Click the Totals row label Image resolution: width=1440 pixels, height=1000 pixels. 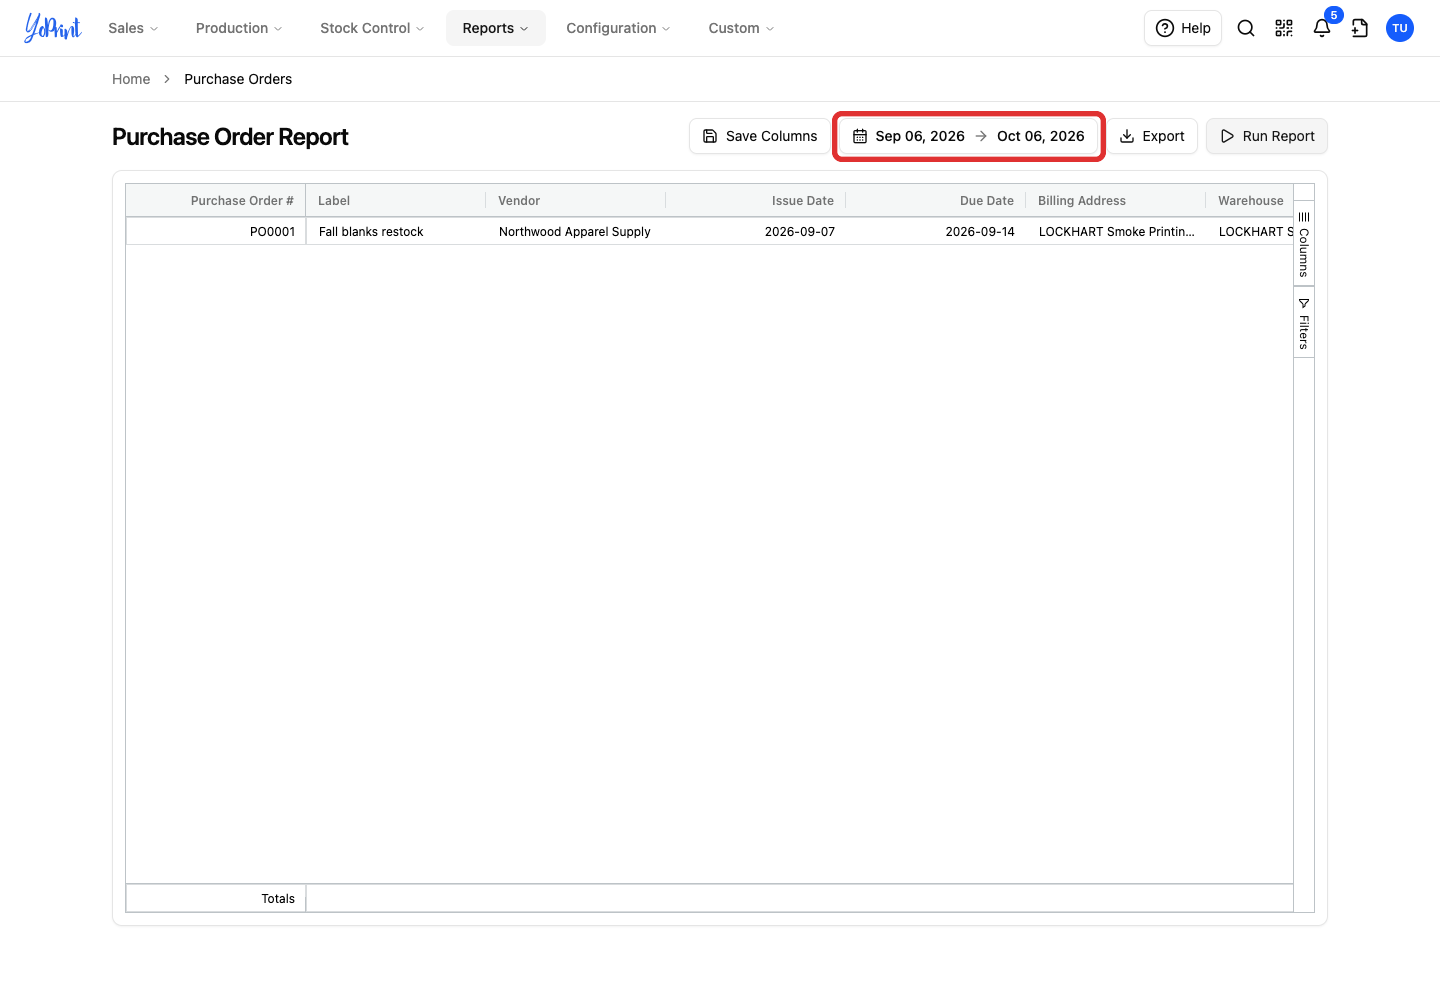(x=278, y=899)
